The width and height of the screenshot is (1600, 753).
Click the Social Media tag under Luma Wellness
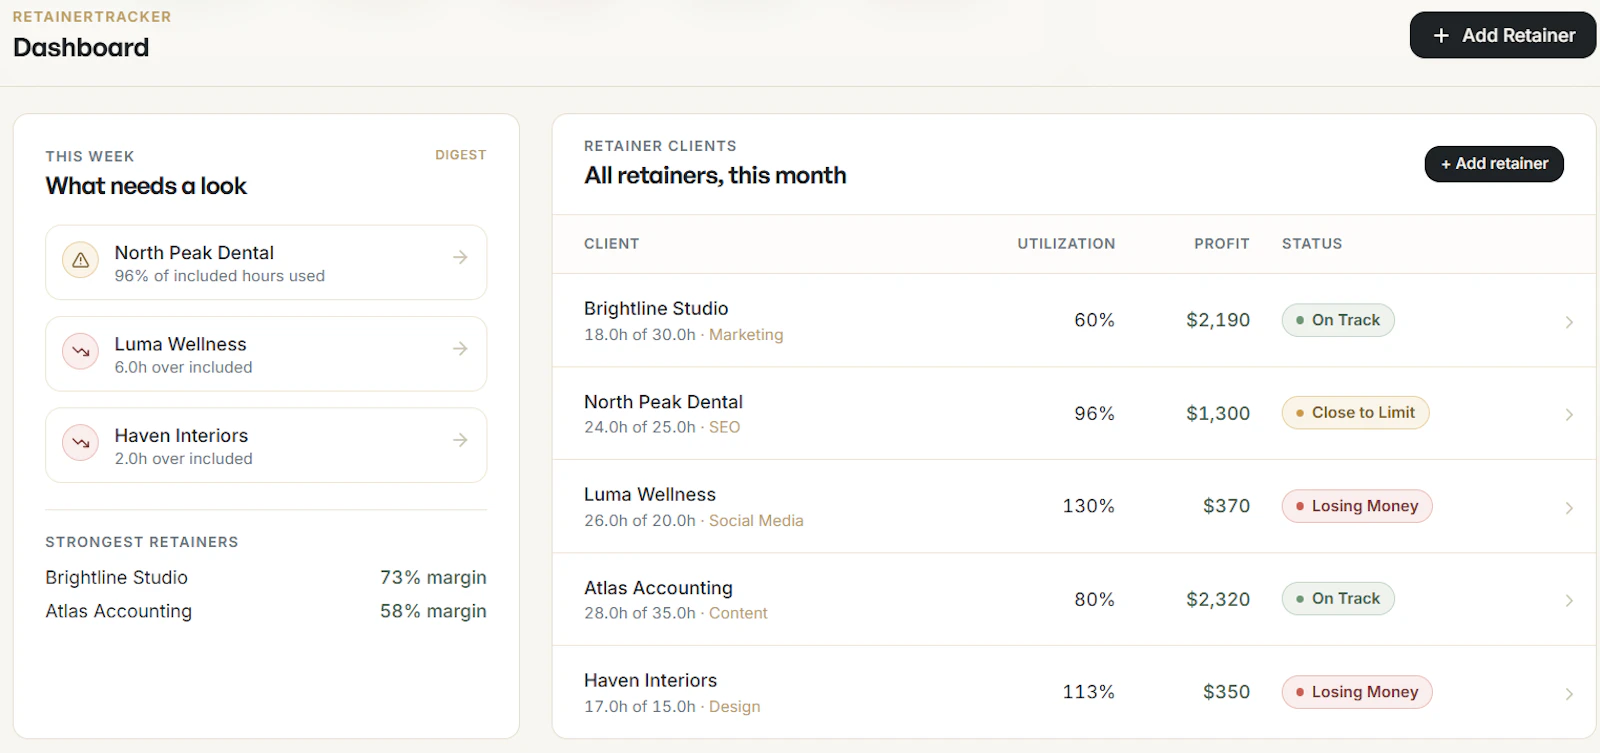756,521
